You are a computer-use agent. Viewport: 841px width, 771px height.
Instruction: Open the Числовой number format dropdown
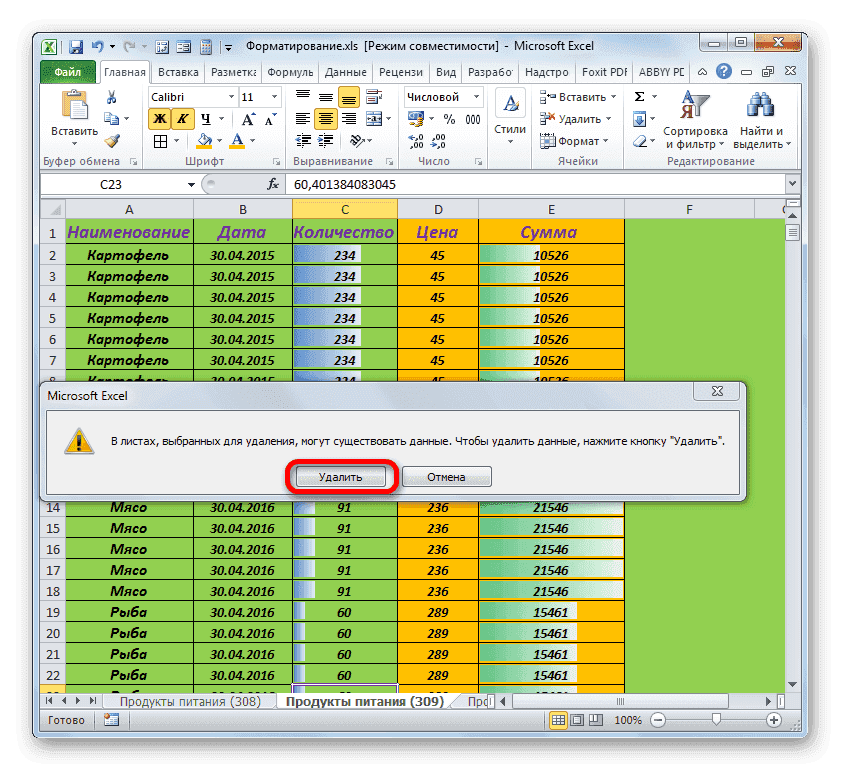[x=476, y=96]
